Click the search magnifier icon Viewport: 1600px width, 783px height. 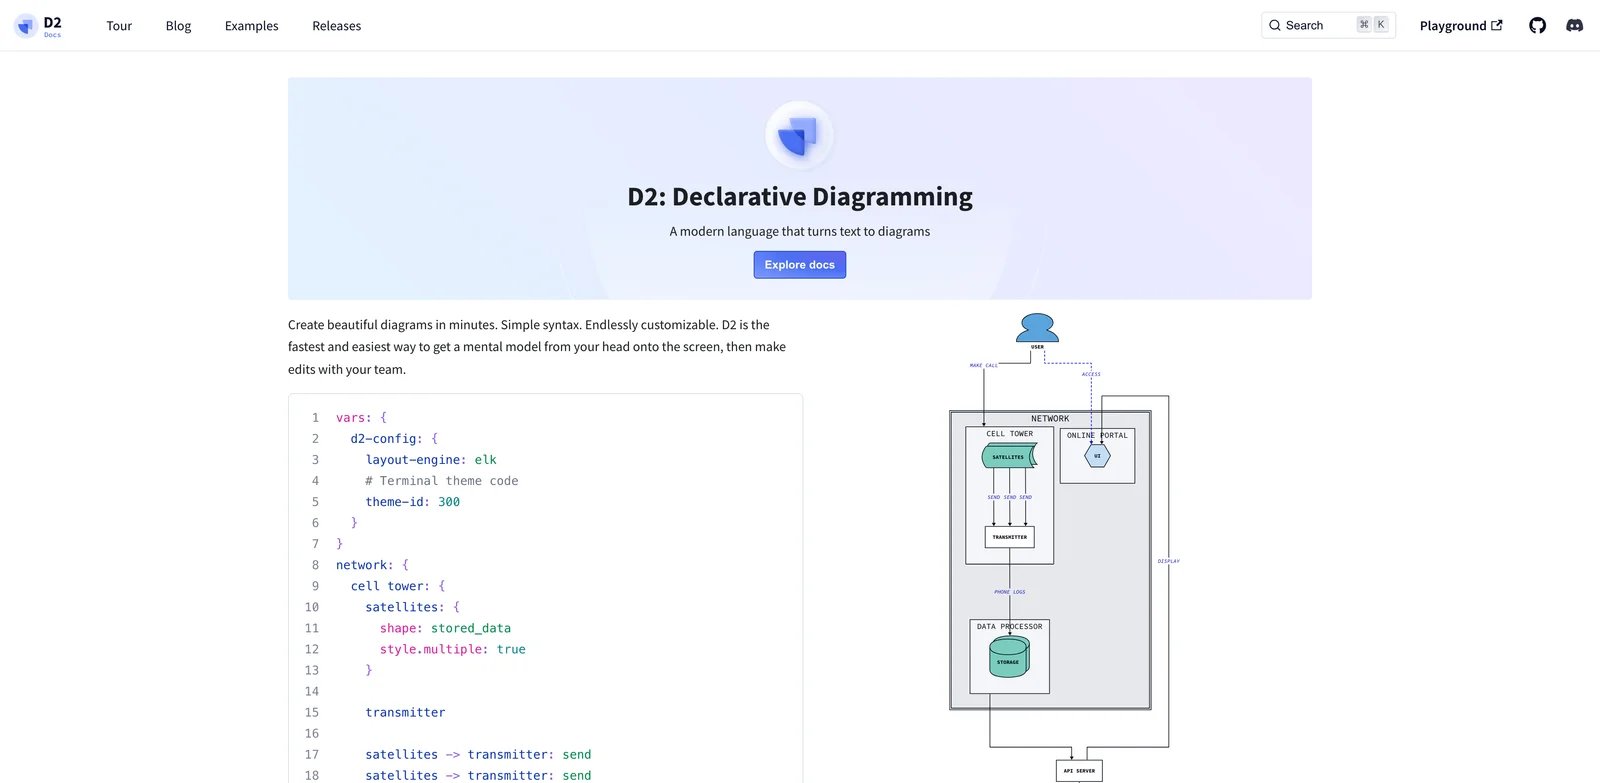point(1275,25)
